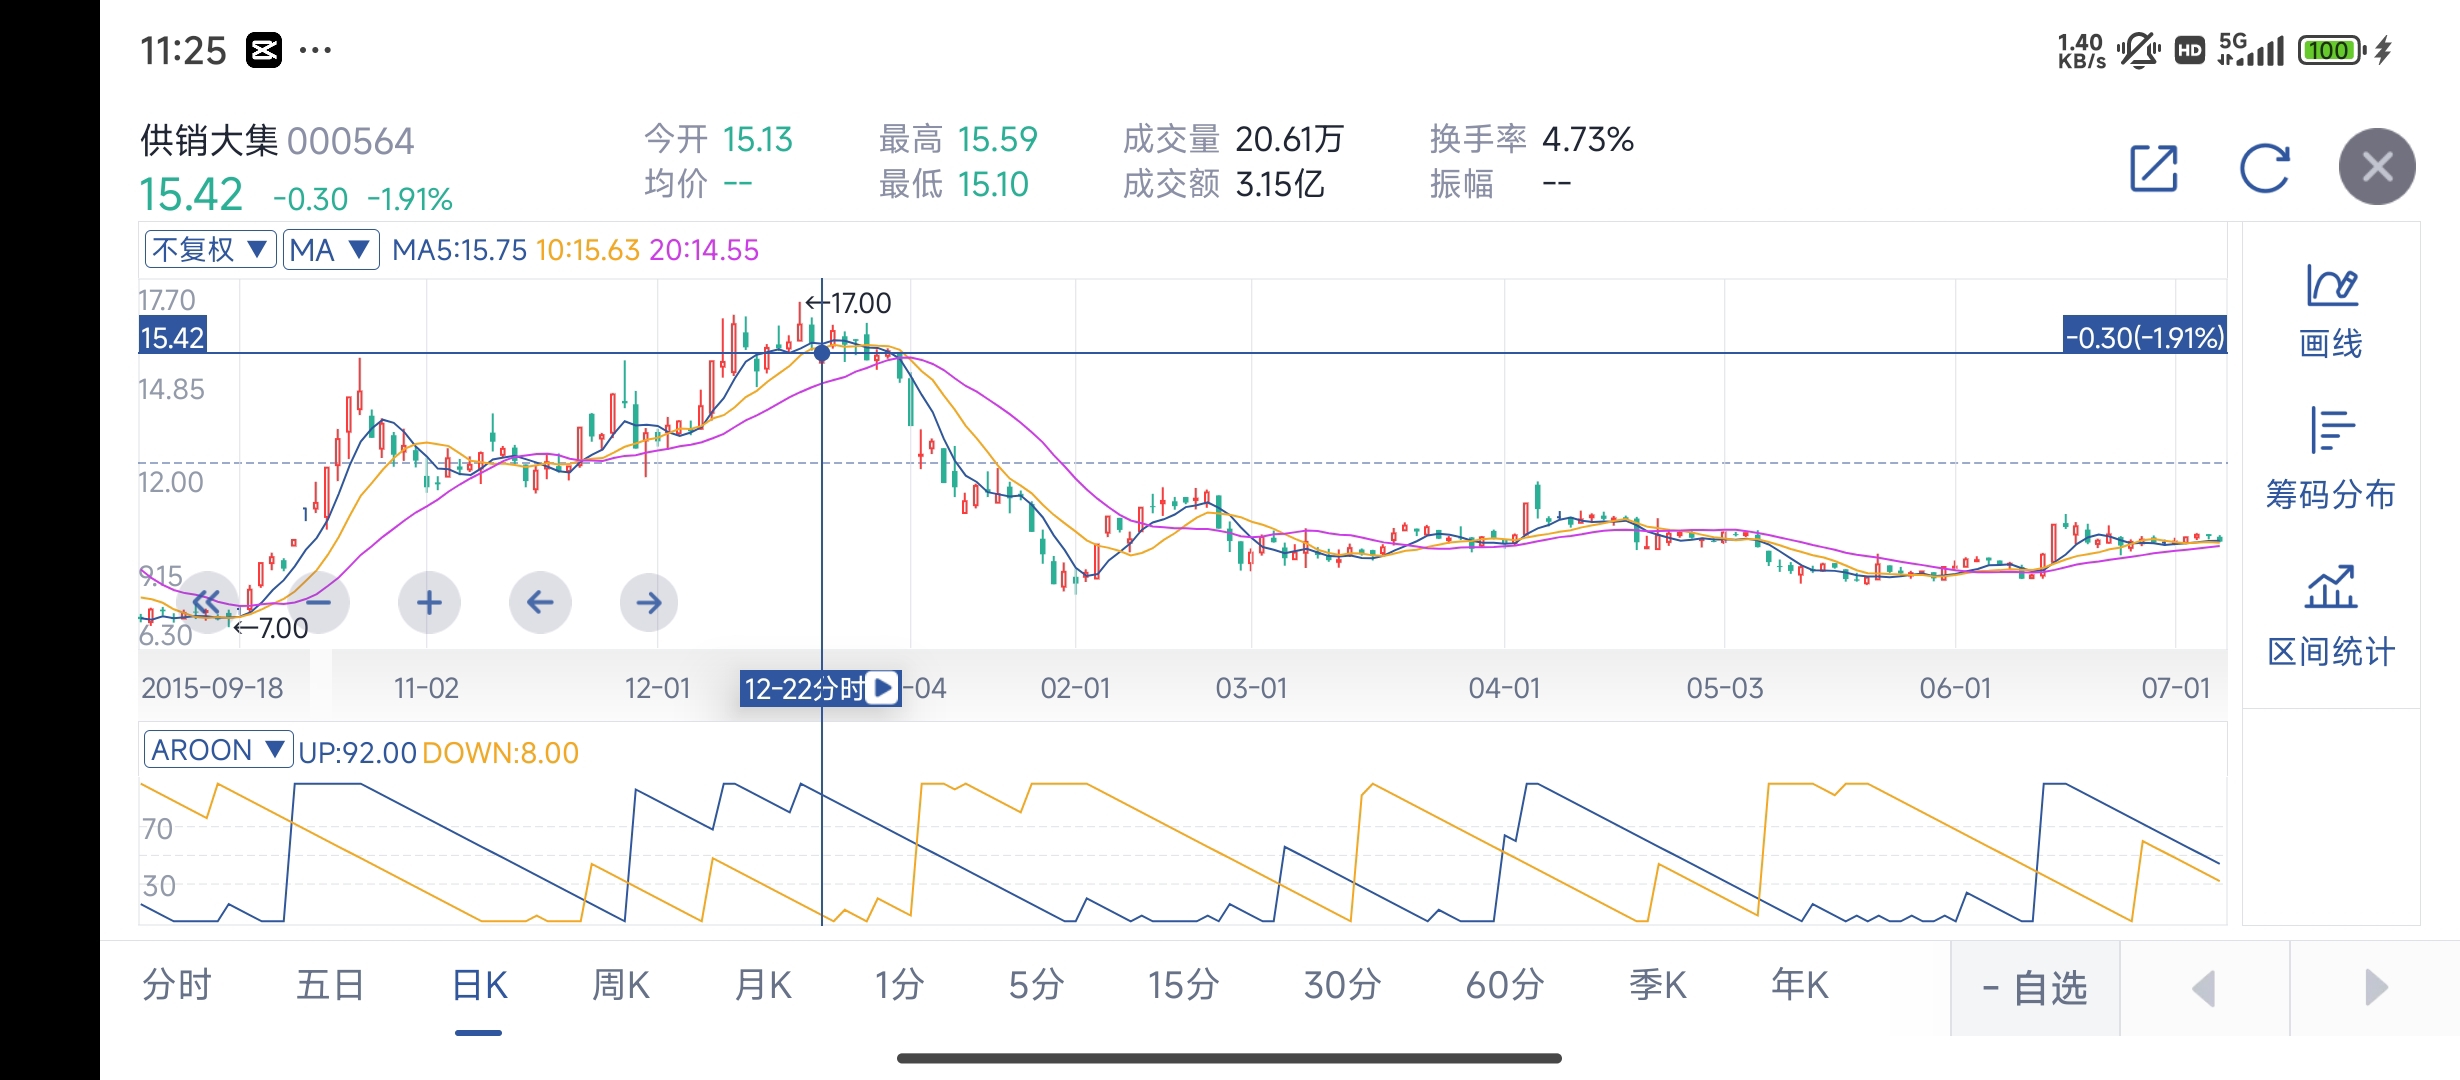The image size is (2460, 1080).
Task: Go to next stock arrow
Action: click(x=2376, y=988)
